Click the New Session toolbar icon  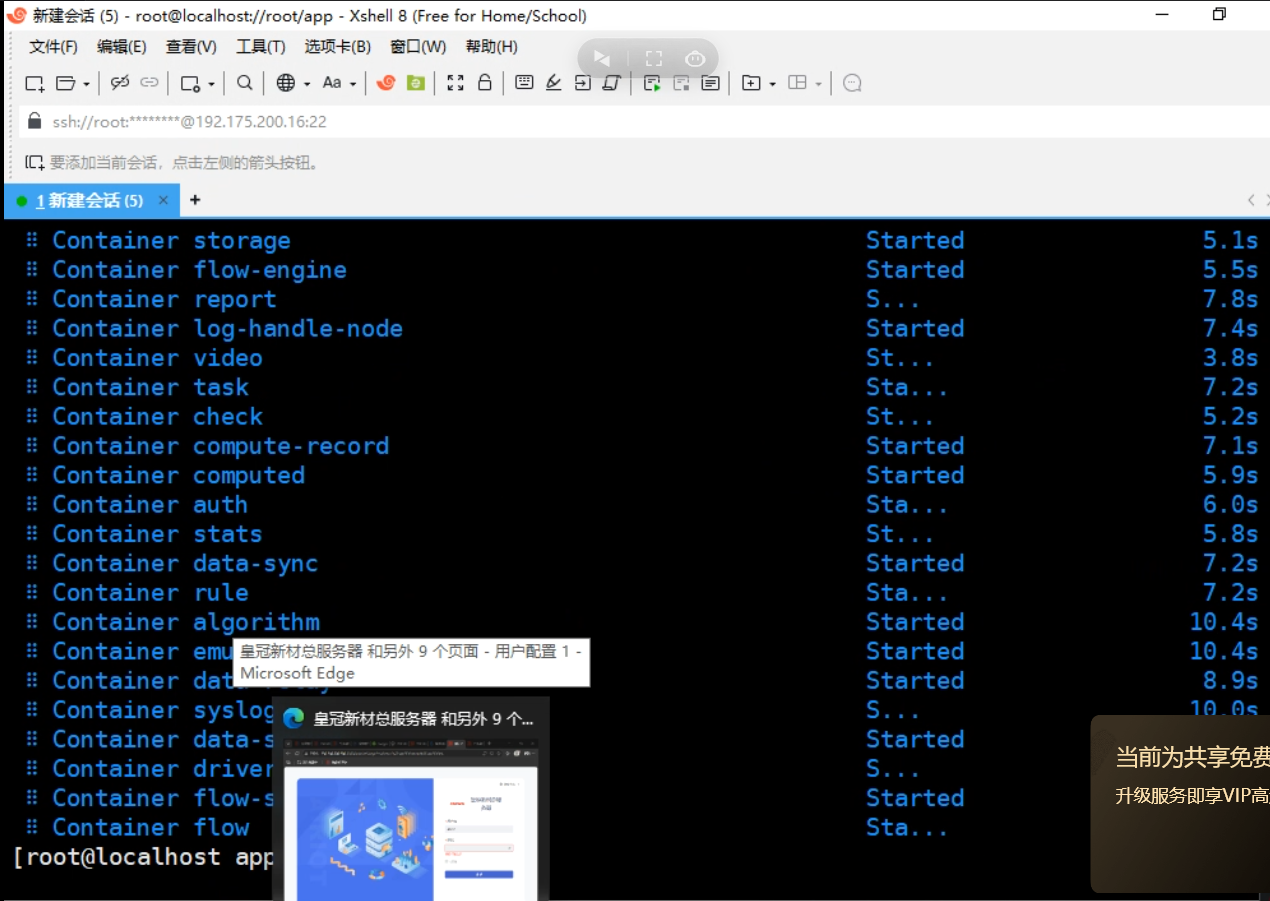click(35, 83)
